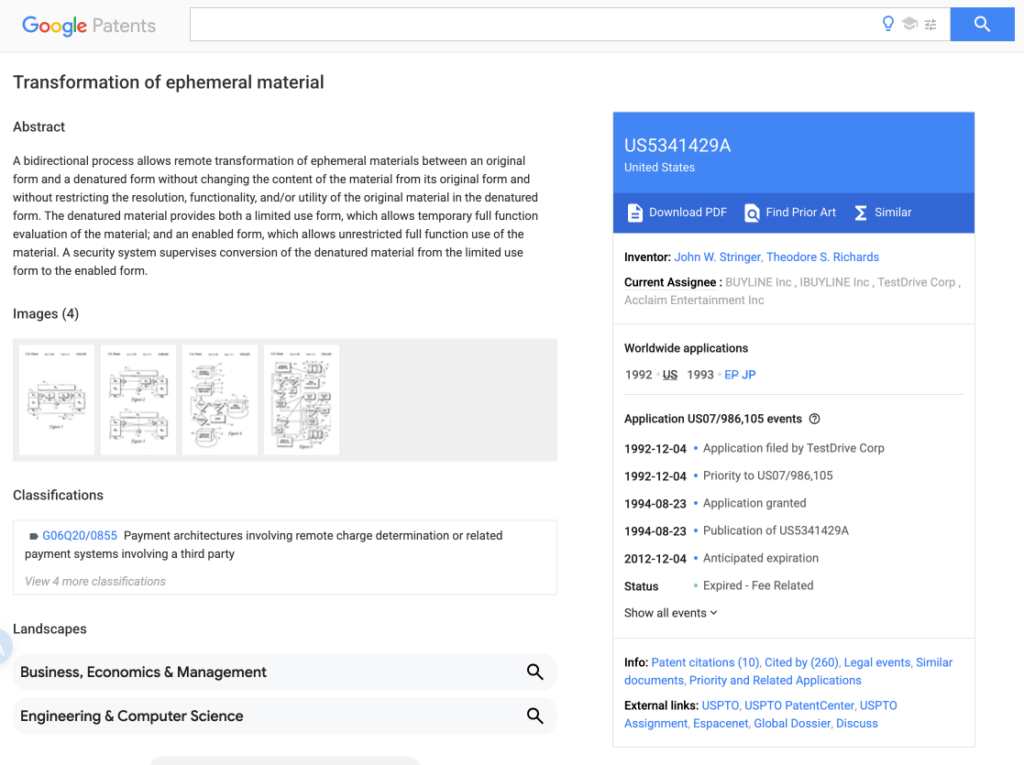Open advanced search sliders icon
The image size is (1024, 765).
pos(931,24)
